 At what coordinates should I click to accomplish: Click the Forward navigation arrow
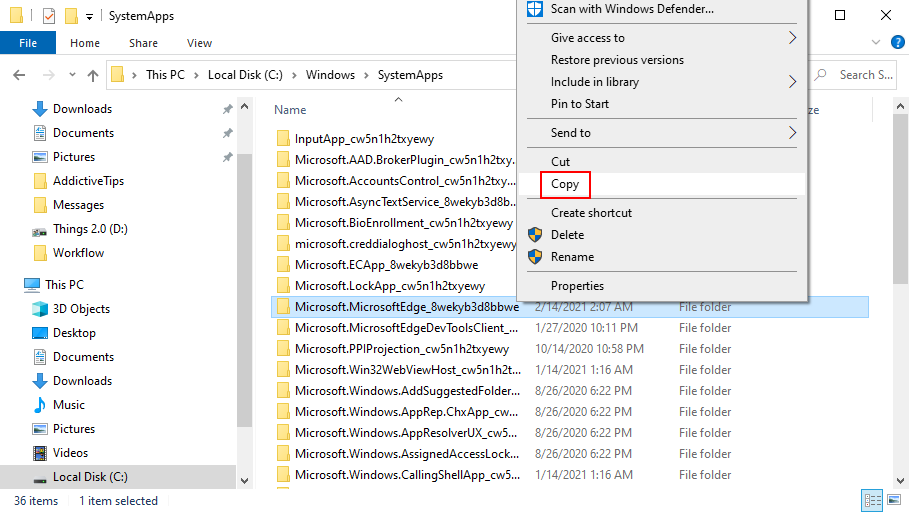click(x=49, y=75)
